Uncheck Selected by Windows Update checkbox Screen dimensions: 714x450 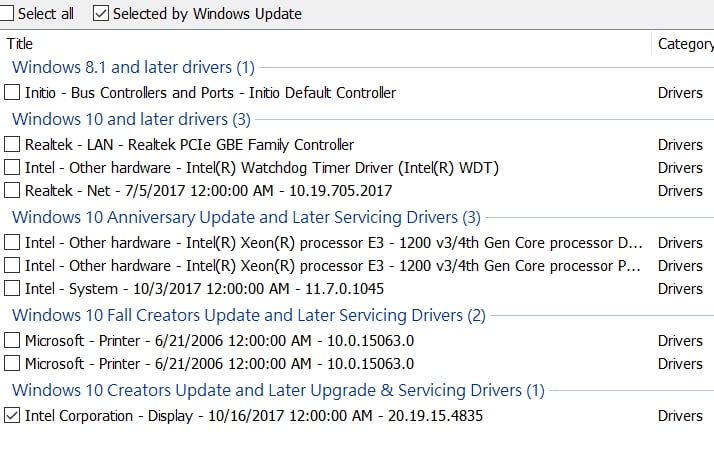[101, 13]
